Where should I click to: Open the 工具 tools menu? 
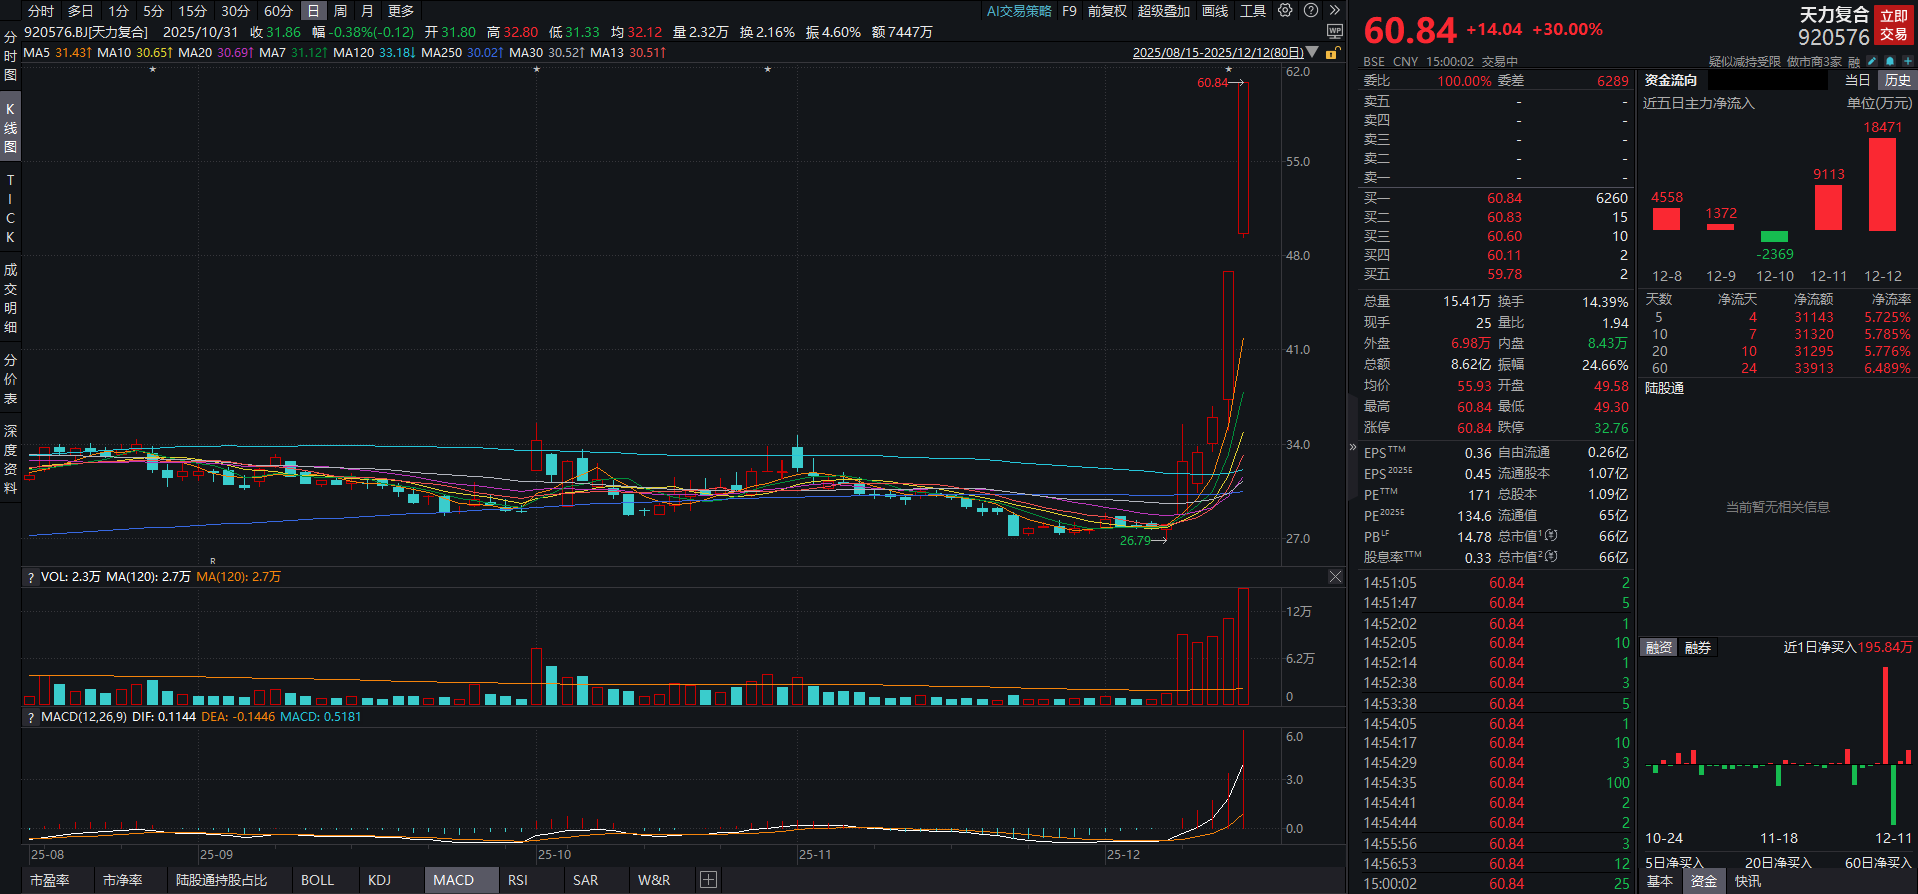click(x=1253, y=11)
